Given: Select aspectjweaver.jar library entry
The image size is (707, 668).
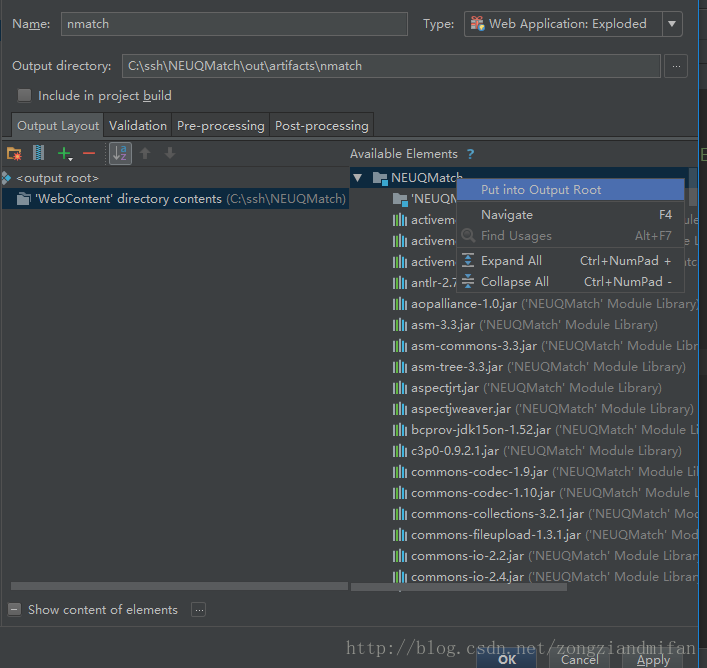Looking at the screenshot, I should pos(545,409).
